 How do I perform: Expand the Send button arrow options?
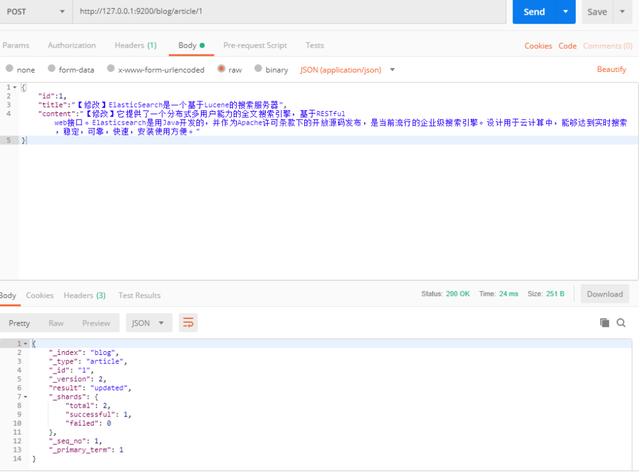pos(565,11)
